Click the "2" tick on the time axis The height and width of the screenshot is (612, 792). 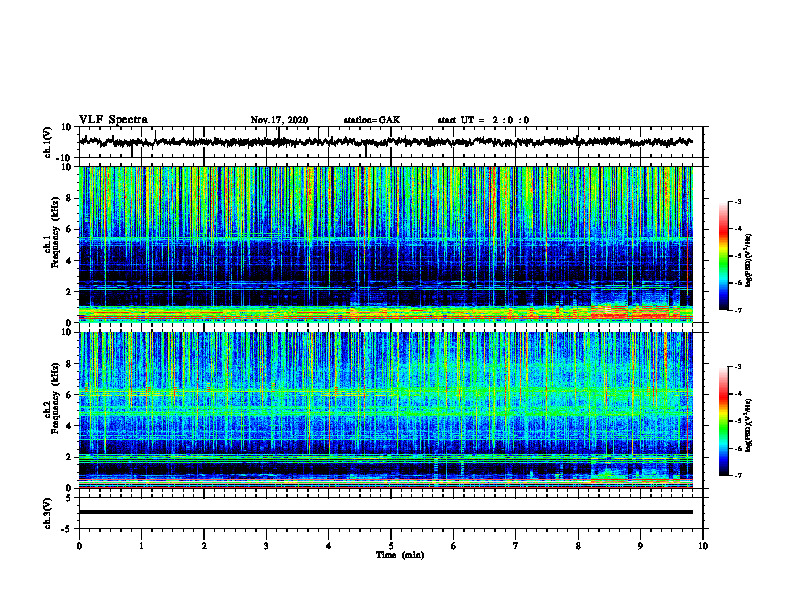(204, 546)
